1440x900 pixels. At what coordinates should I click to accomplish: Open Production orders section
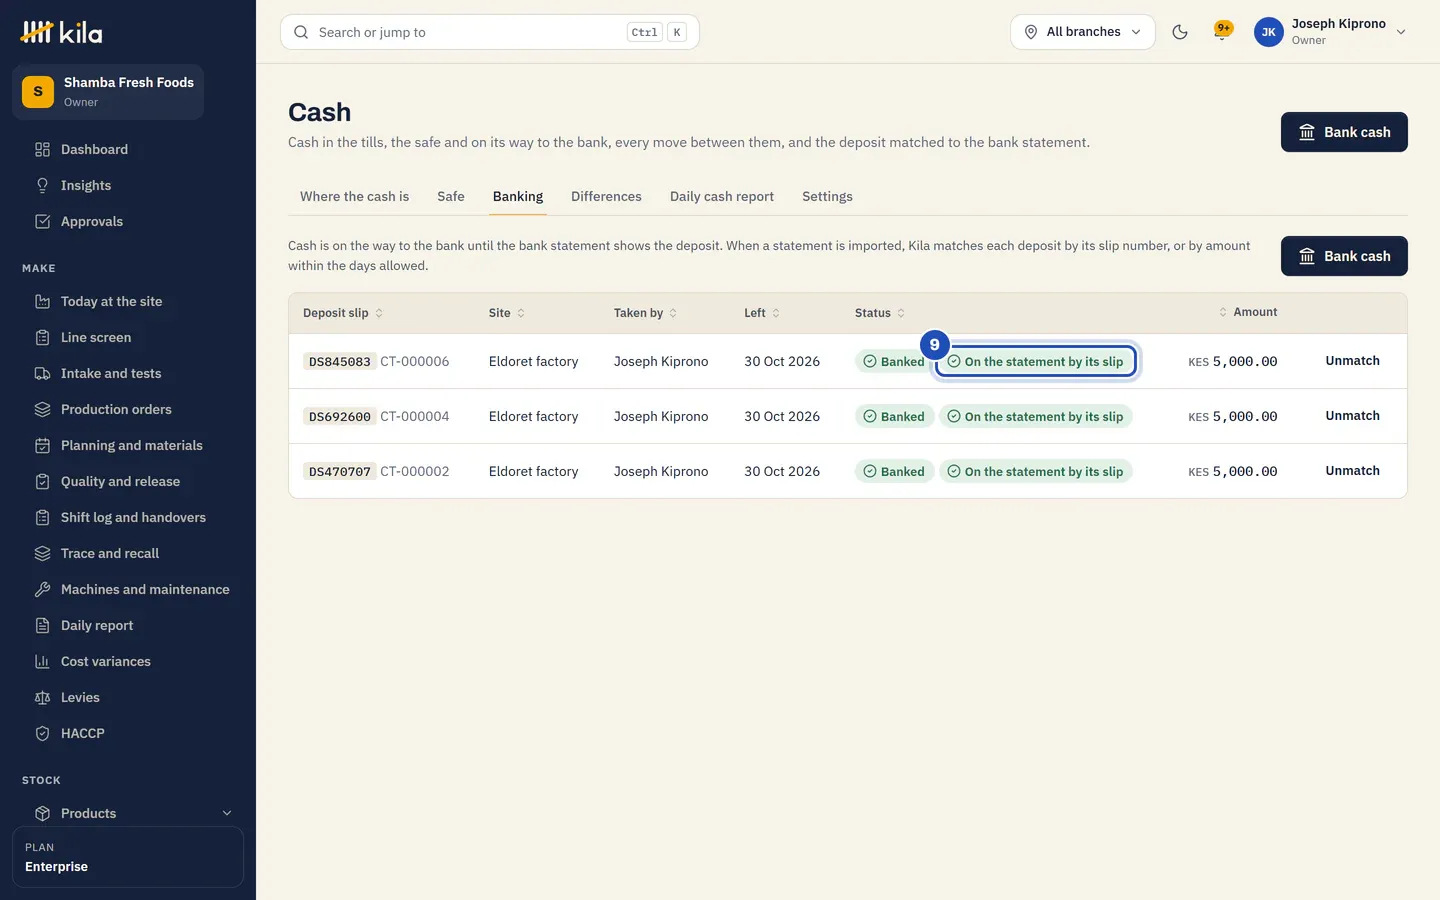[128, 409]
